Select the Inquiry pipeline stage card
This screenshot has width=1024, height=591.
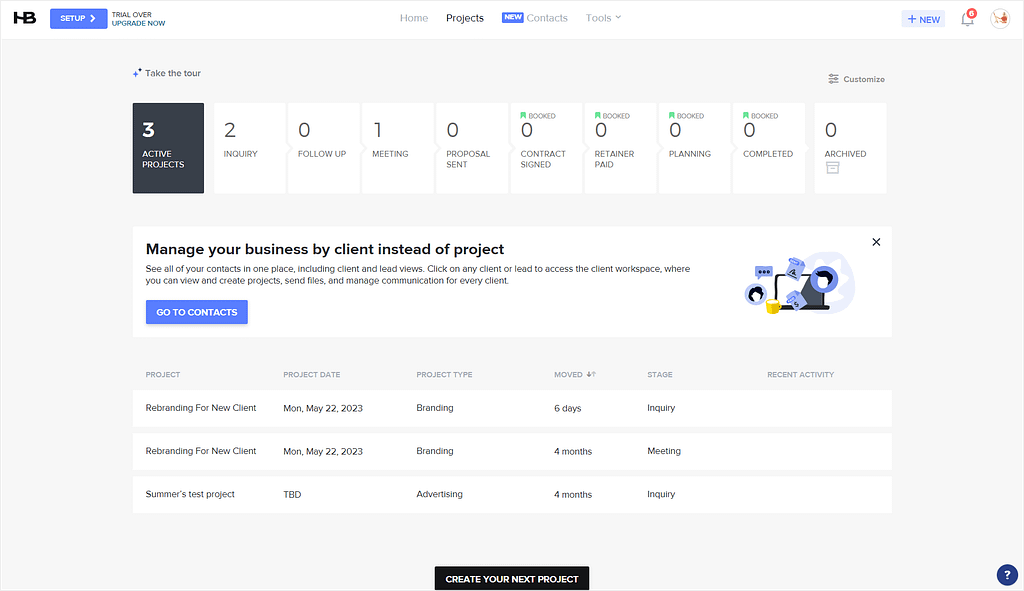coord(248,148)
